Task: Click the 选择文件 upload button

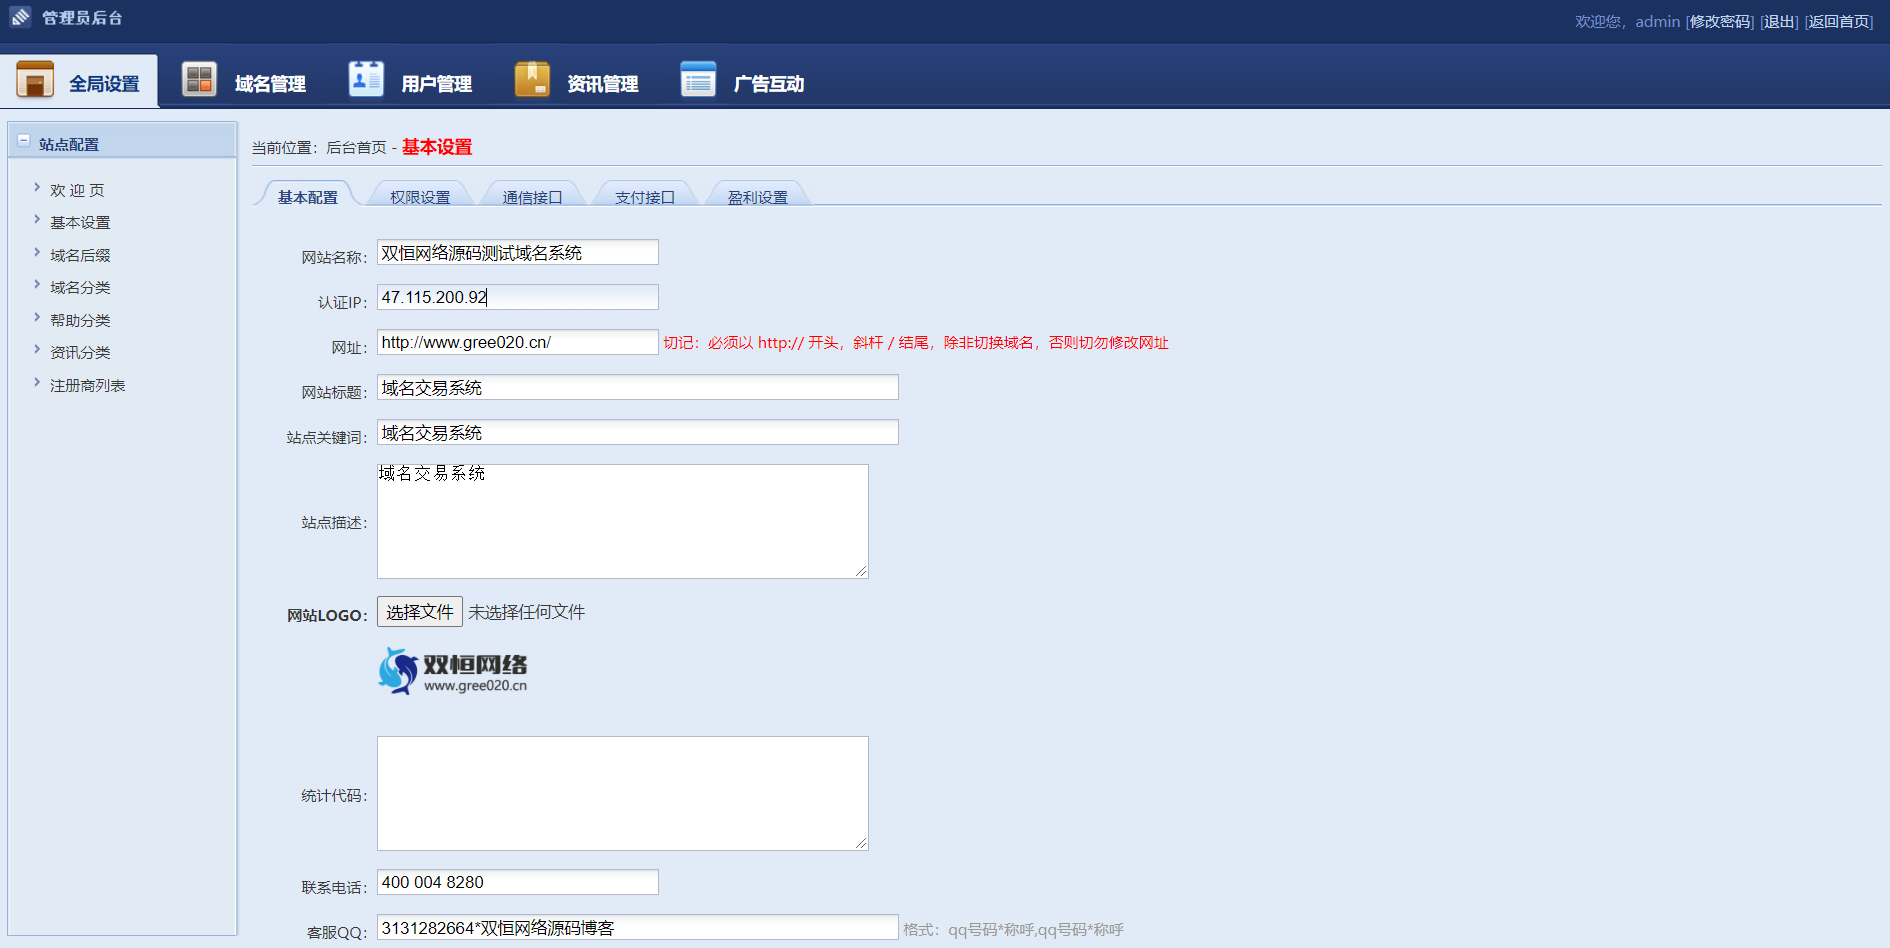Action: pos(419,612)
